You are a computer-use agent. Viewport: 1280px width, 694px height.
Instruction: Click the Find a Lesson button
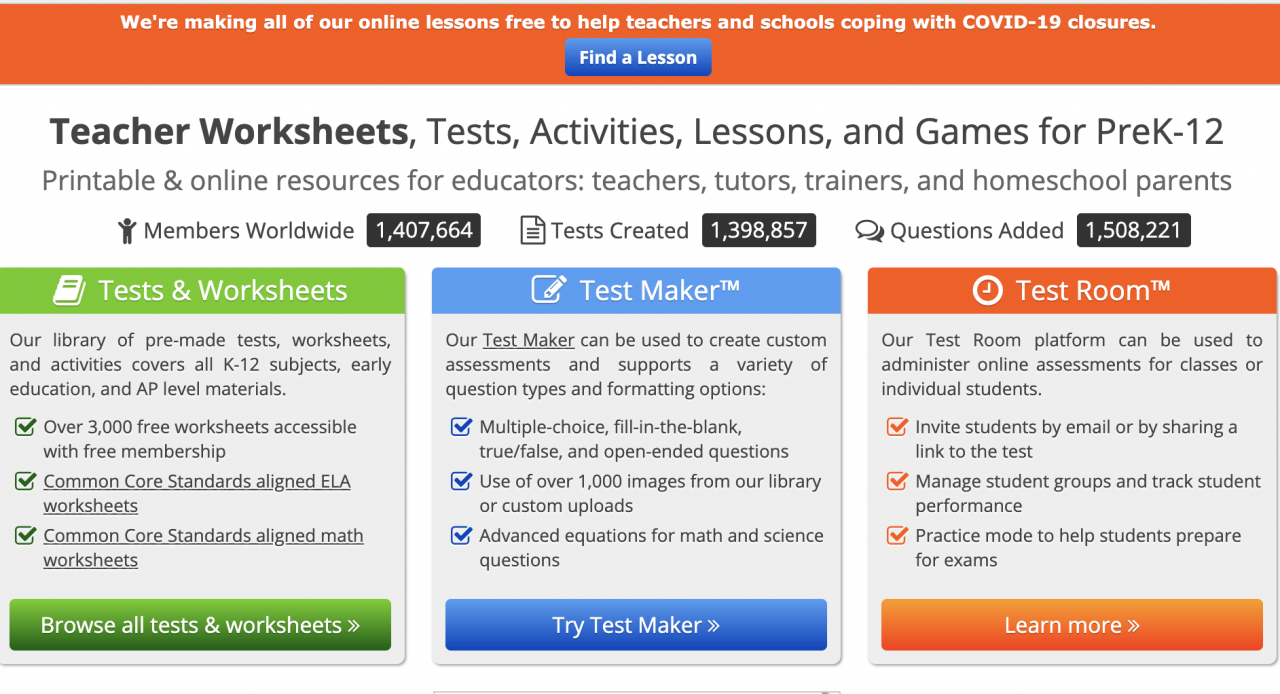pyautogui.click(x=638, y=57)
